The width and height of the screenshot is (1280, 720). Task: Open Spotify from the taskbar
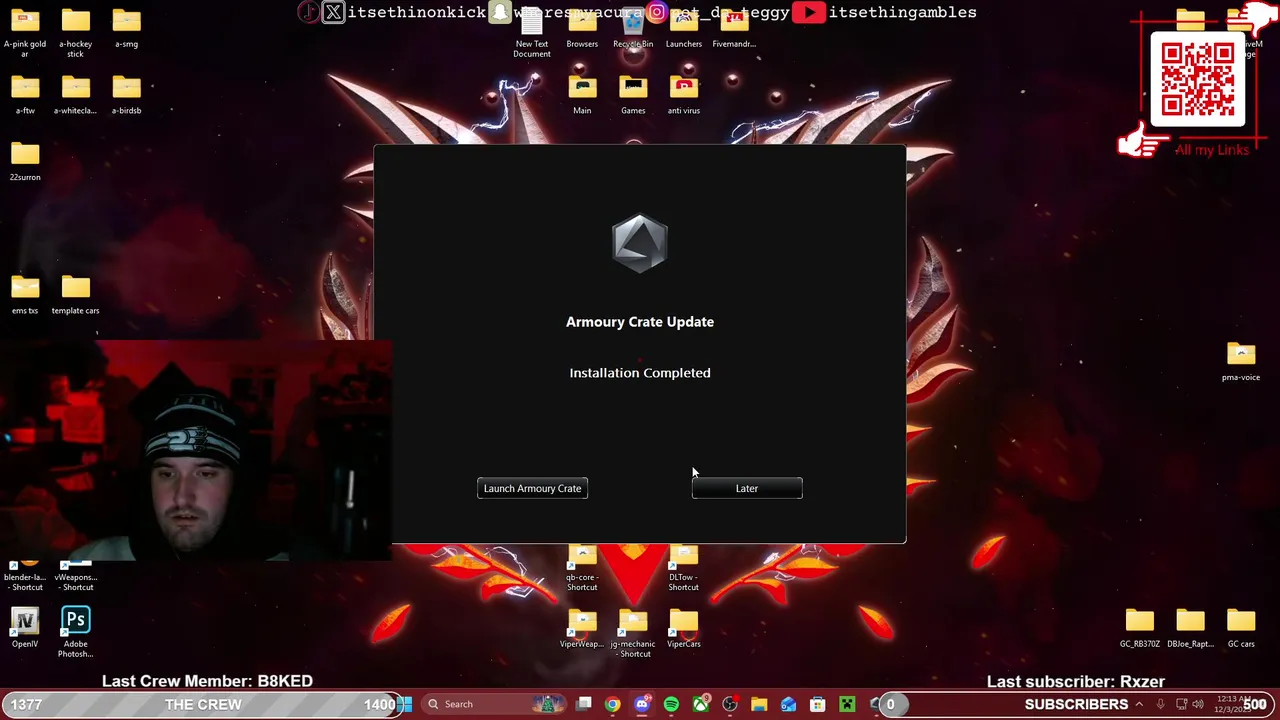coord(671,704)
